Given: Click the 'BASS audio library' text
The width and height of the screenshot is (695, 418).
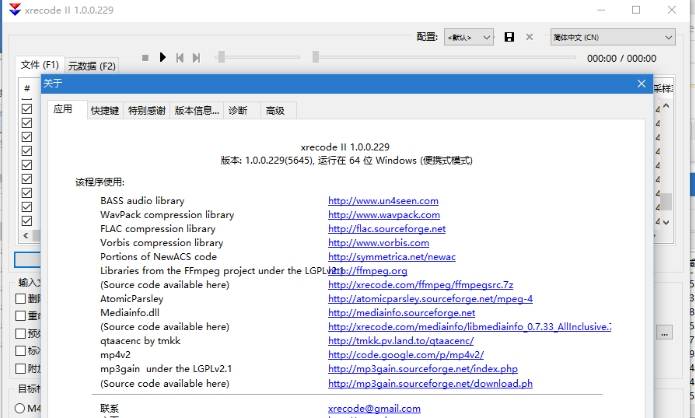Looking at the screenshot, I should tap(142, 201).
